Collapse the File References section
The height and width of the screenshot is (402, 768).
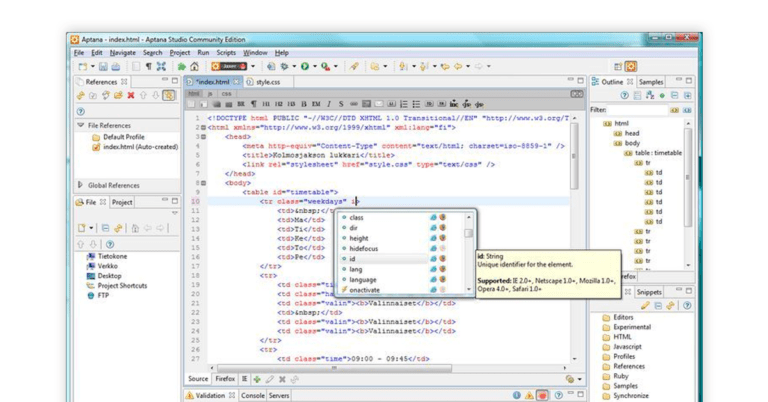pos(81,125)
